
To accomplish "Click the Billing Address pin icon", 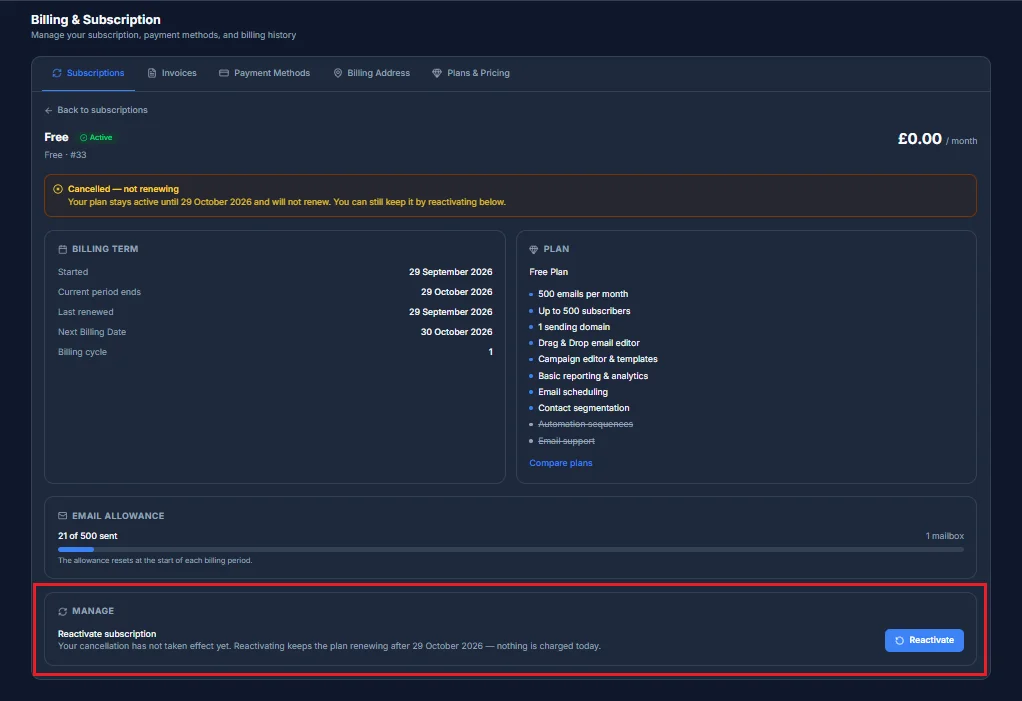I will point(338,73).
